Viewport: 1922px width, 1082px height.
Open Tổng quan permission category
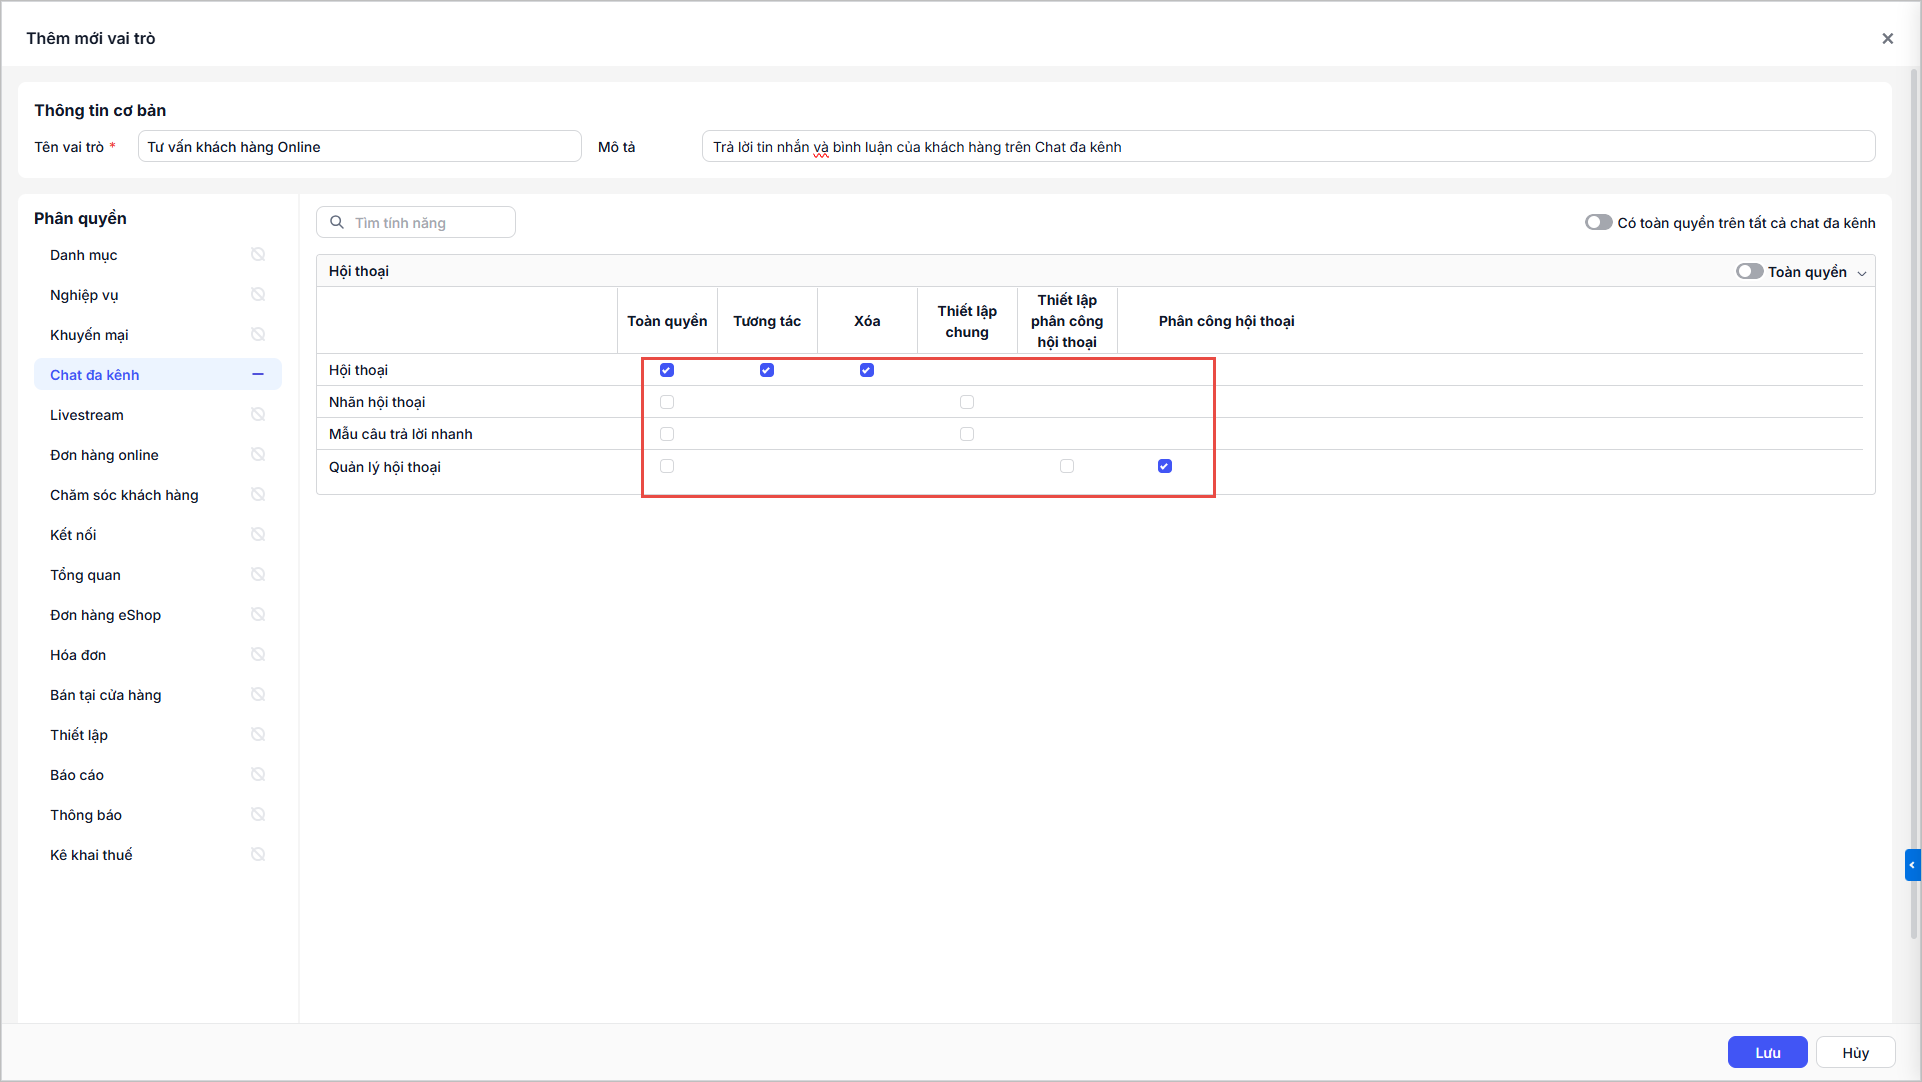tap(157, 575)
